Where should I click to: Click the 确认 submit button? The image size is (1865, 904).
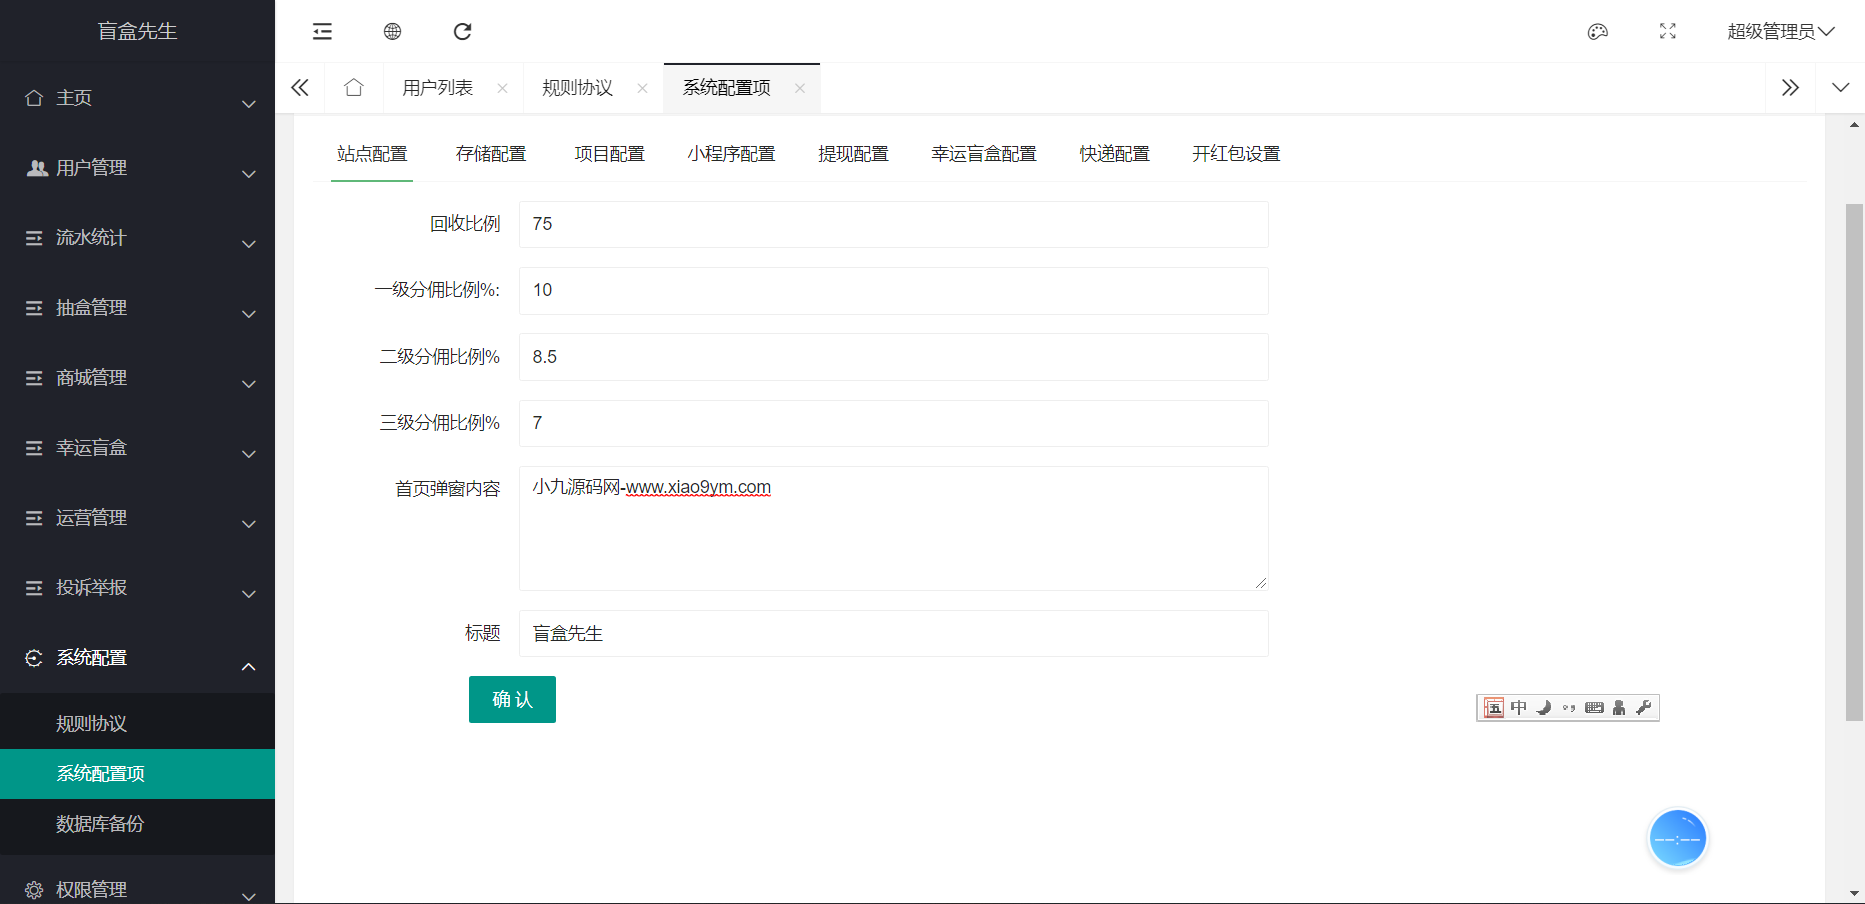(x=512, y=699)
